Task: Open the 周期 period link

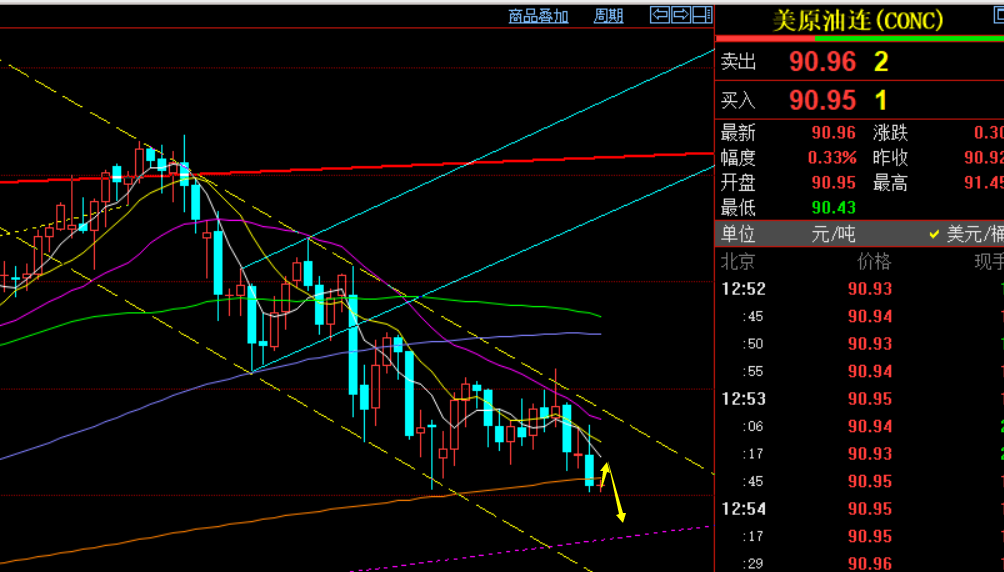Action: pyautogui.click(x=608, y=16)
